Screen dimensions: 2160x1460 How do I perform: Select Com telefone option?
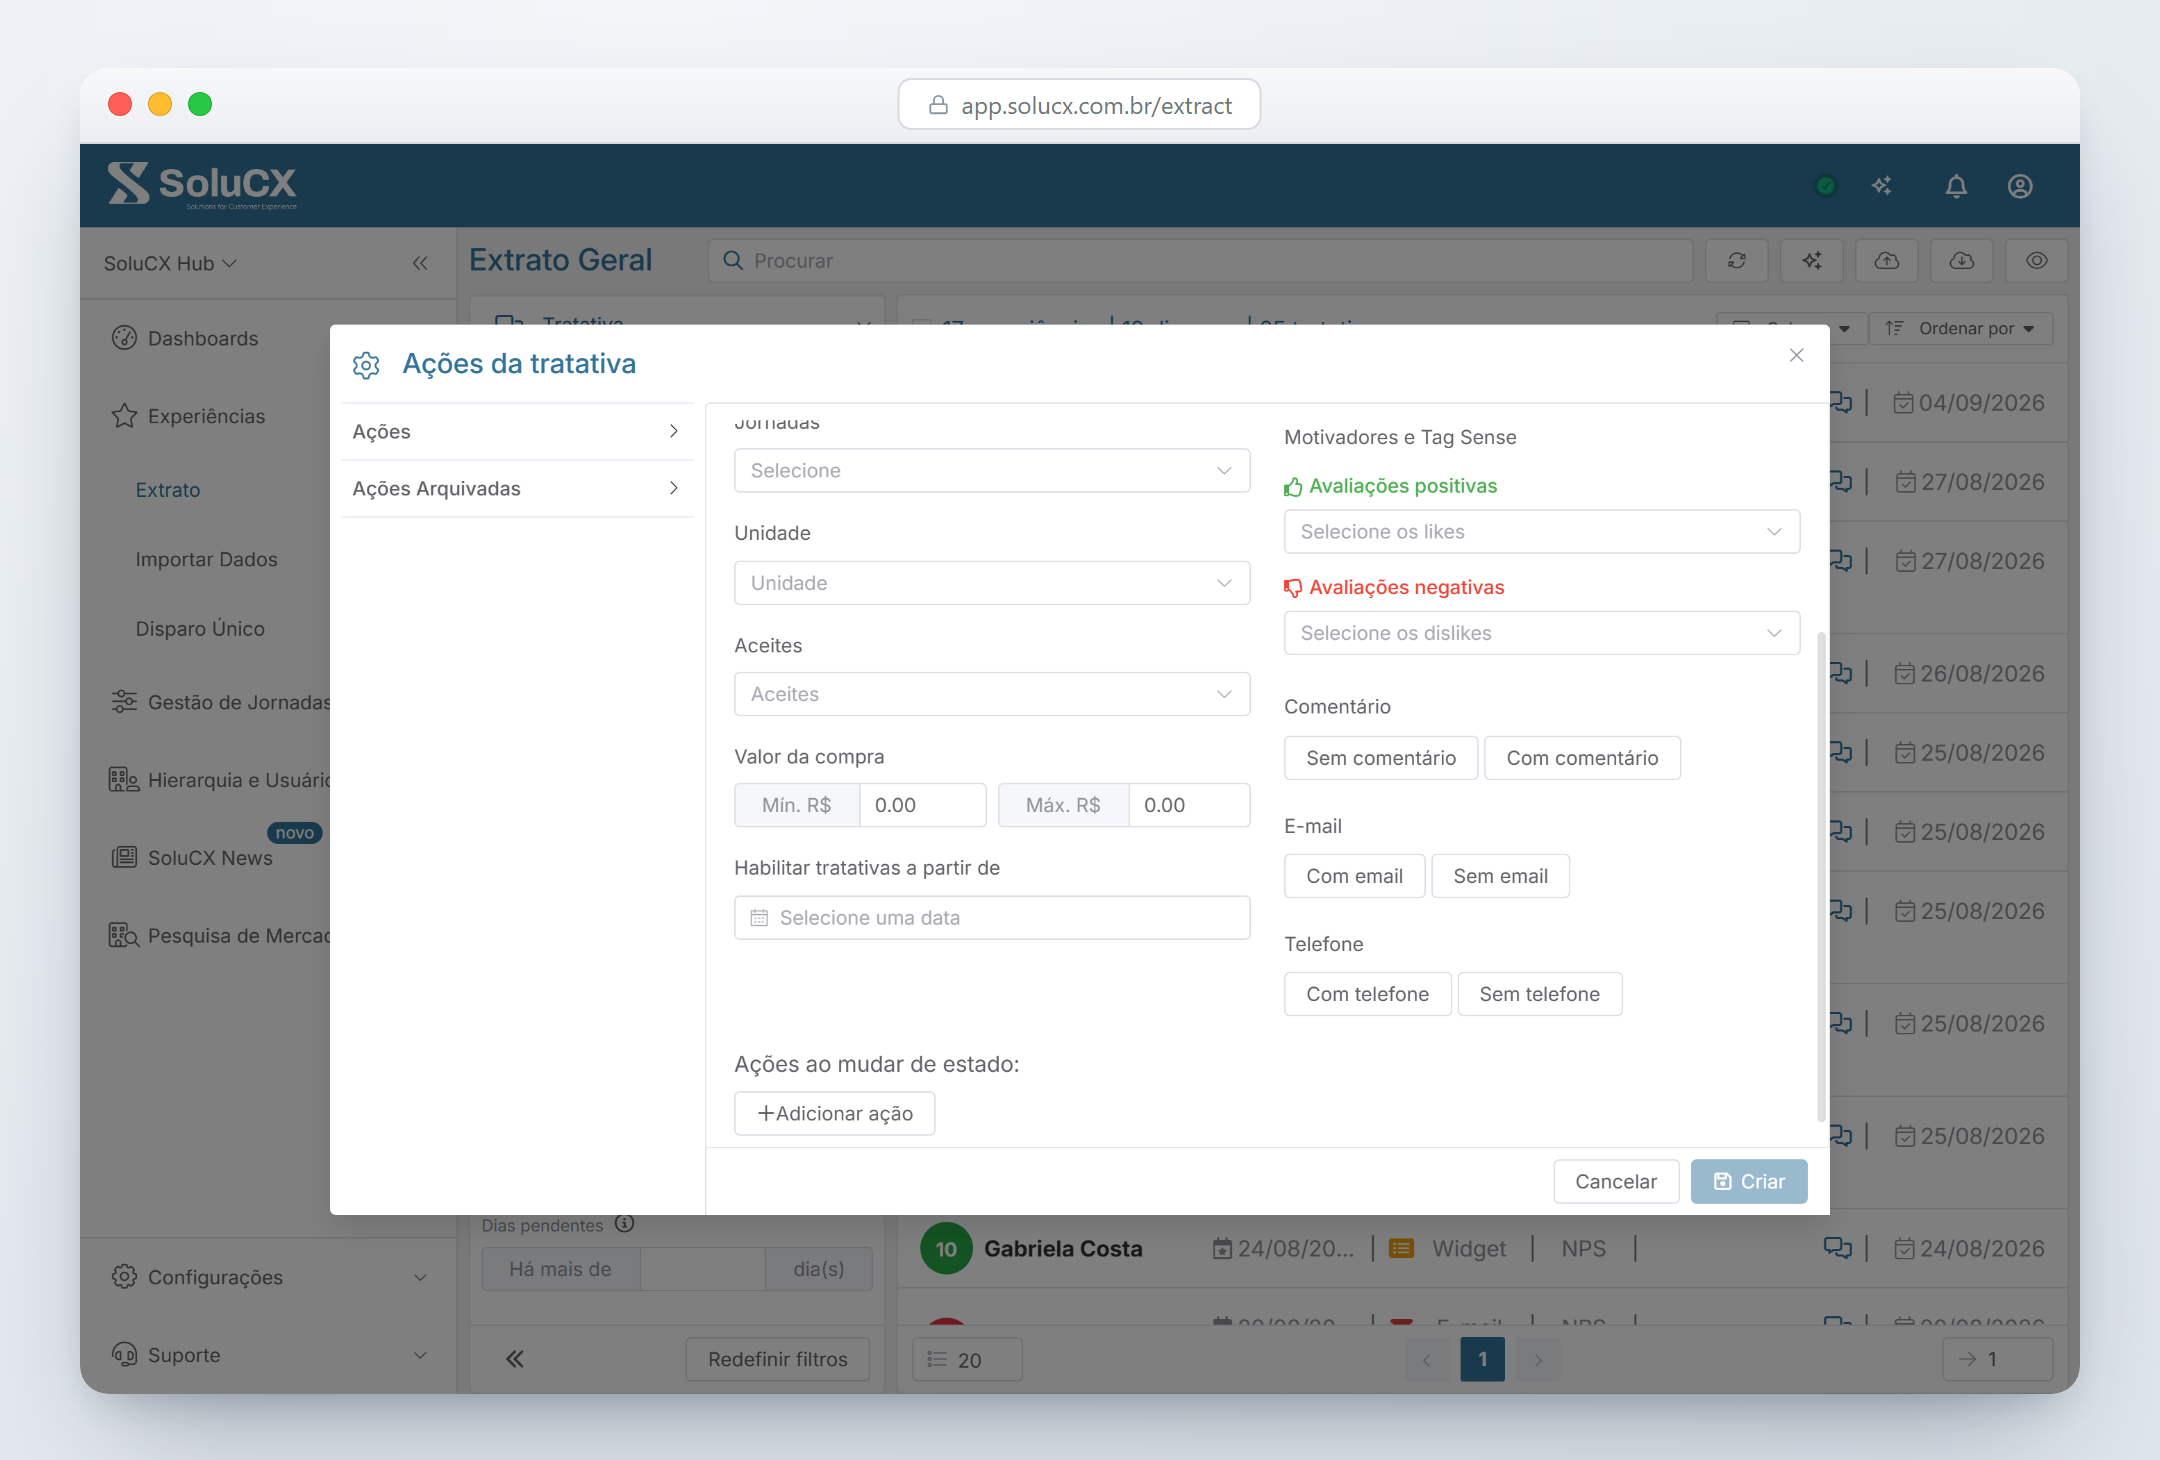pyautogui.click(x=1367, y=994)
